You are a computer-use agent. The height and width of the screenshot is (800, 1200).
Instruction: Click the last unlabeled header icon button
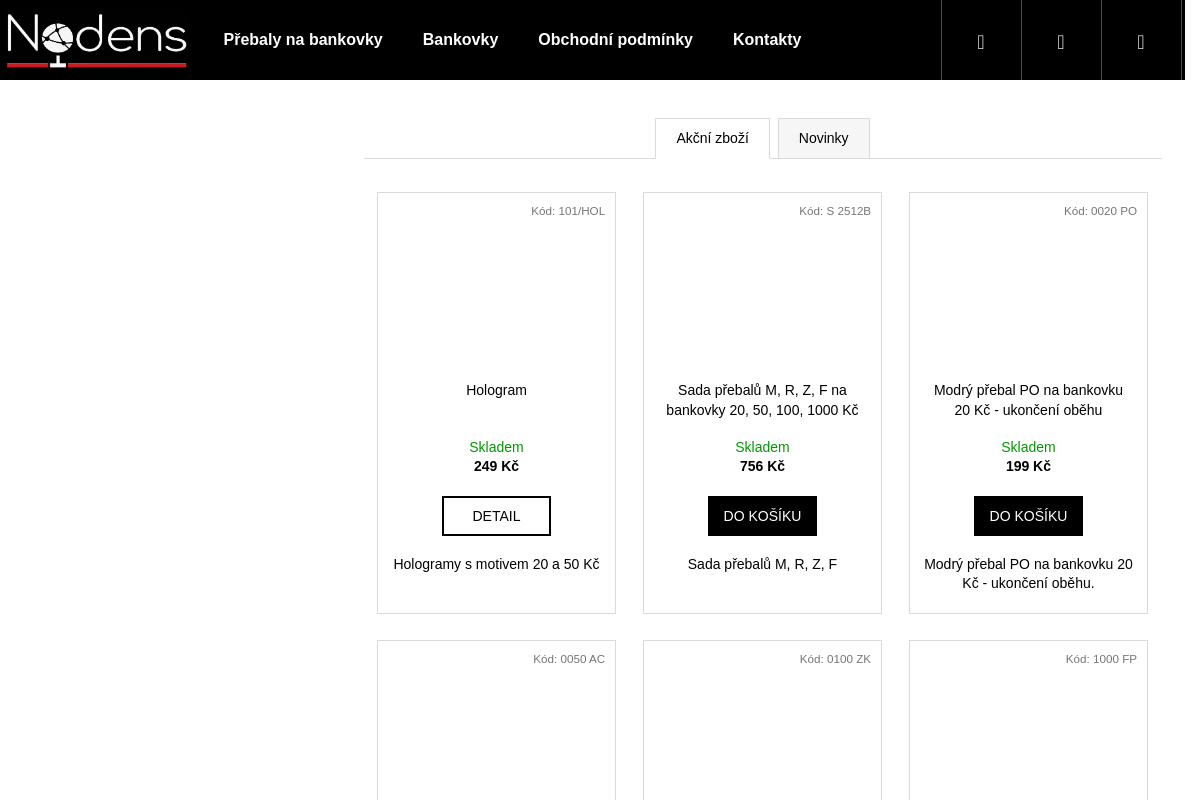[1141, 40]
